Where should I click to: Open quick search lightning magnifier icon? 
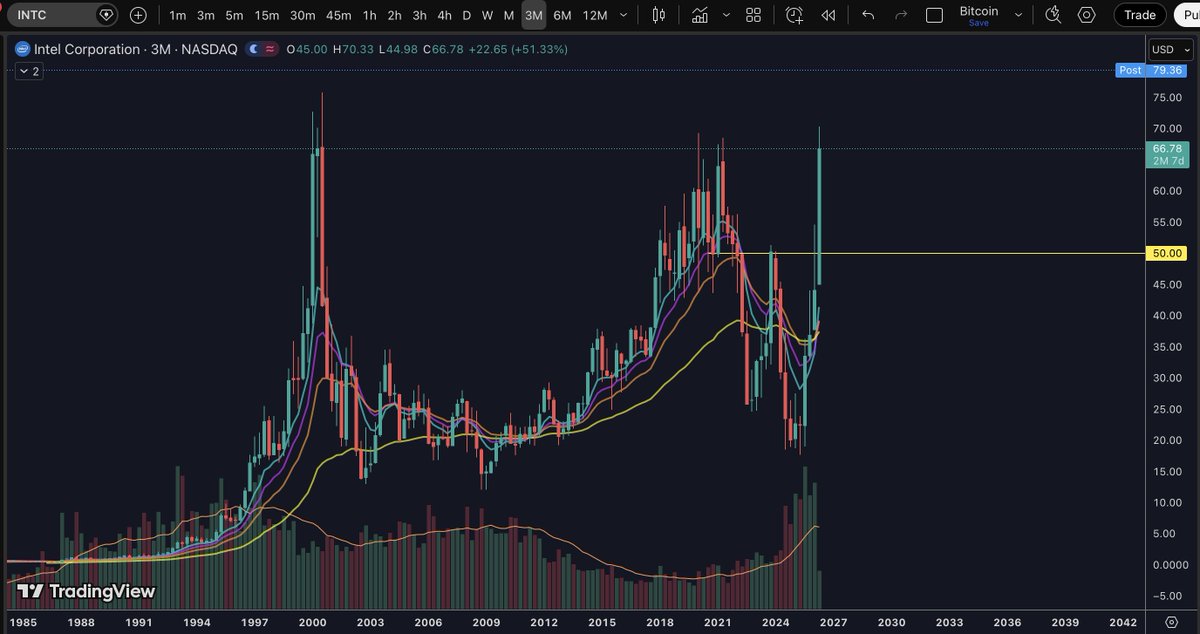click(x=1052, y=15)
